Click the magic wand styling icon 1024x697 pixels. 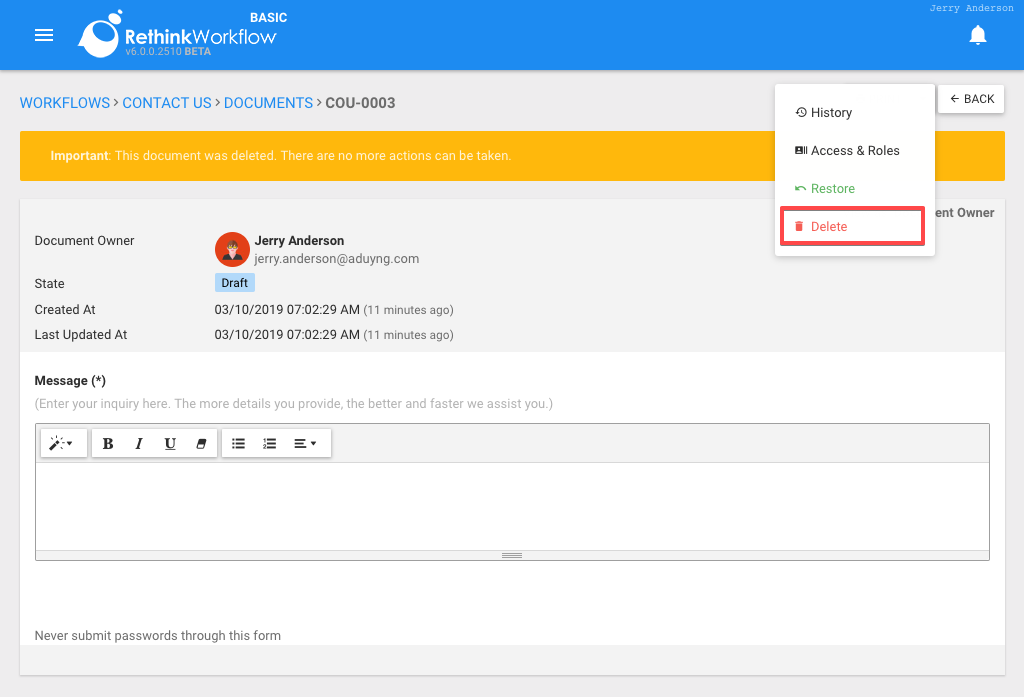(x=57, y=443)
